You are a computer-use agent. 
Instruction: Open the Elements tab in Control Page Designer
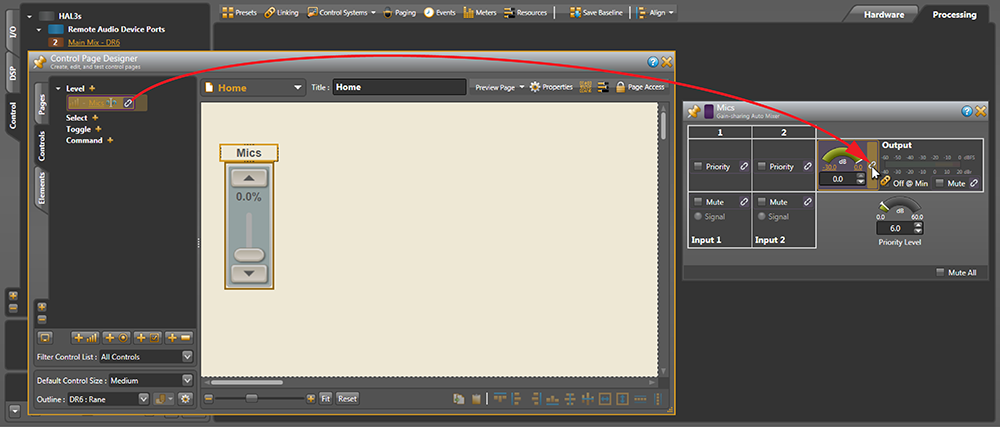41,187
